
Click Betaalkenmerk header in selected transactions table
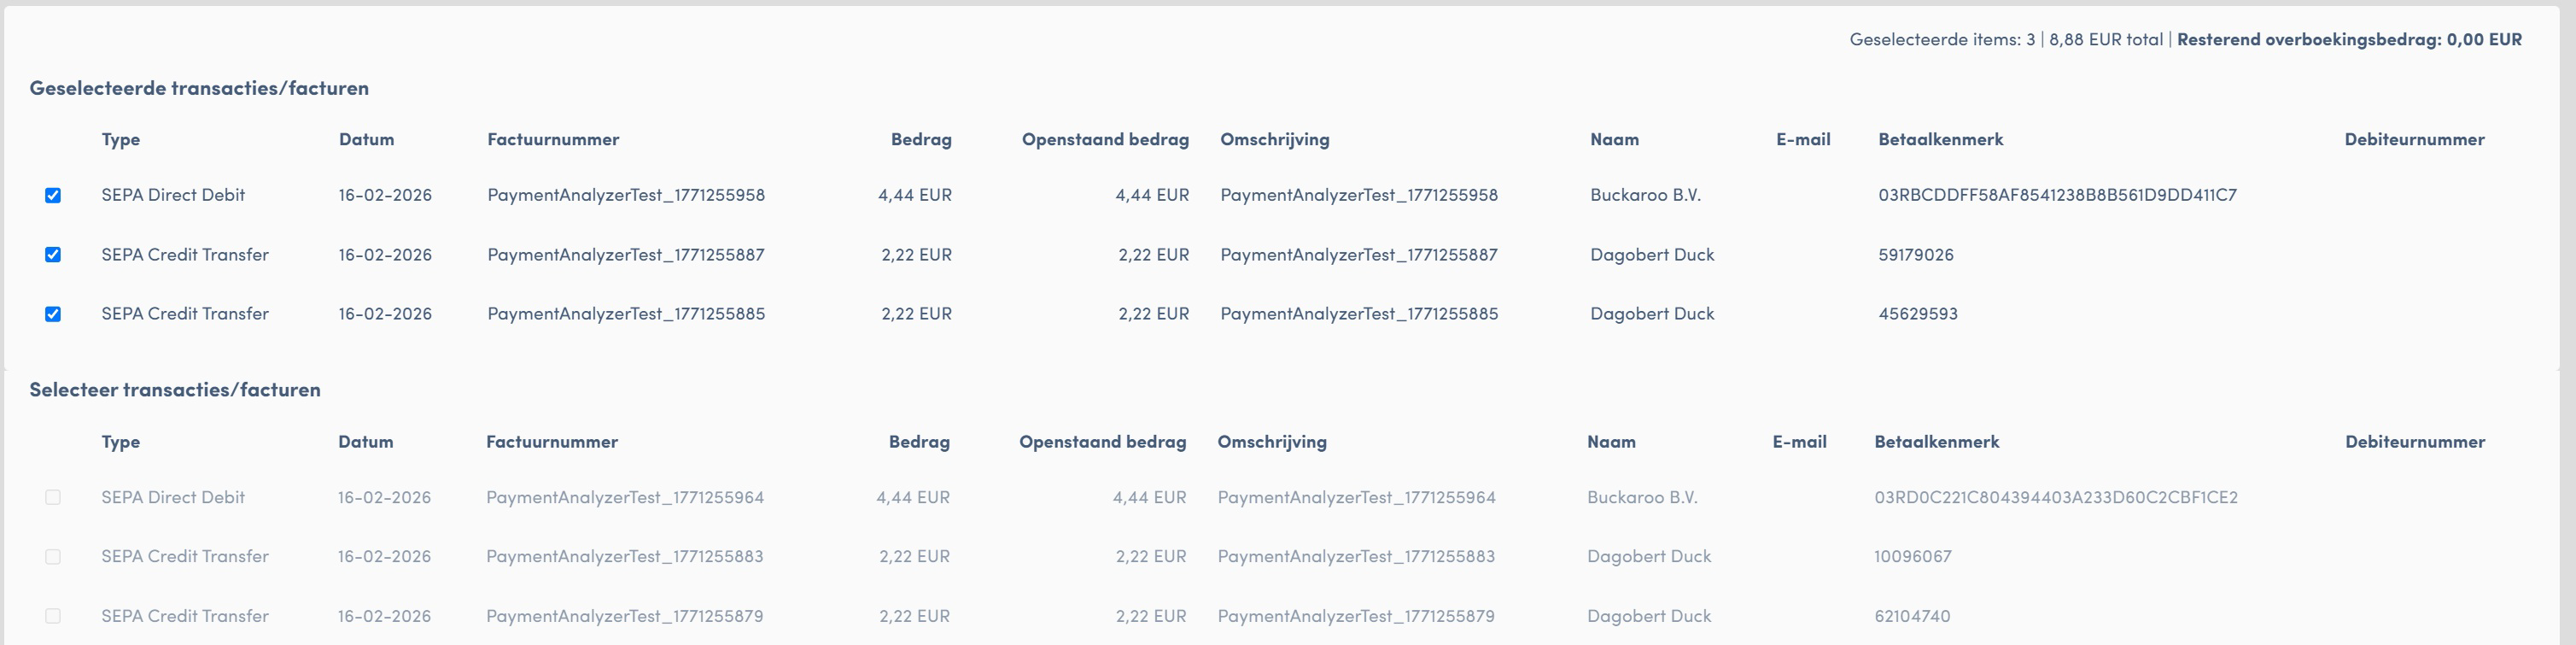pos(1940,139)
